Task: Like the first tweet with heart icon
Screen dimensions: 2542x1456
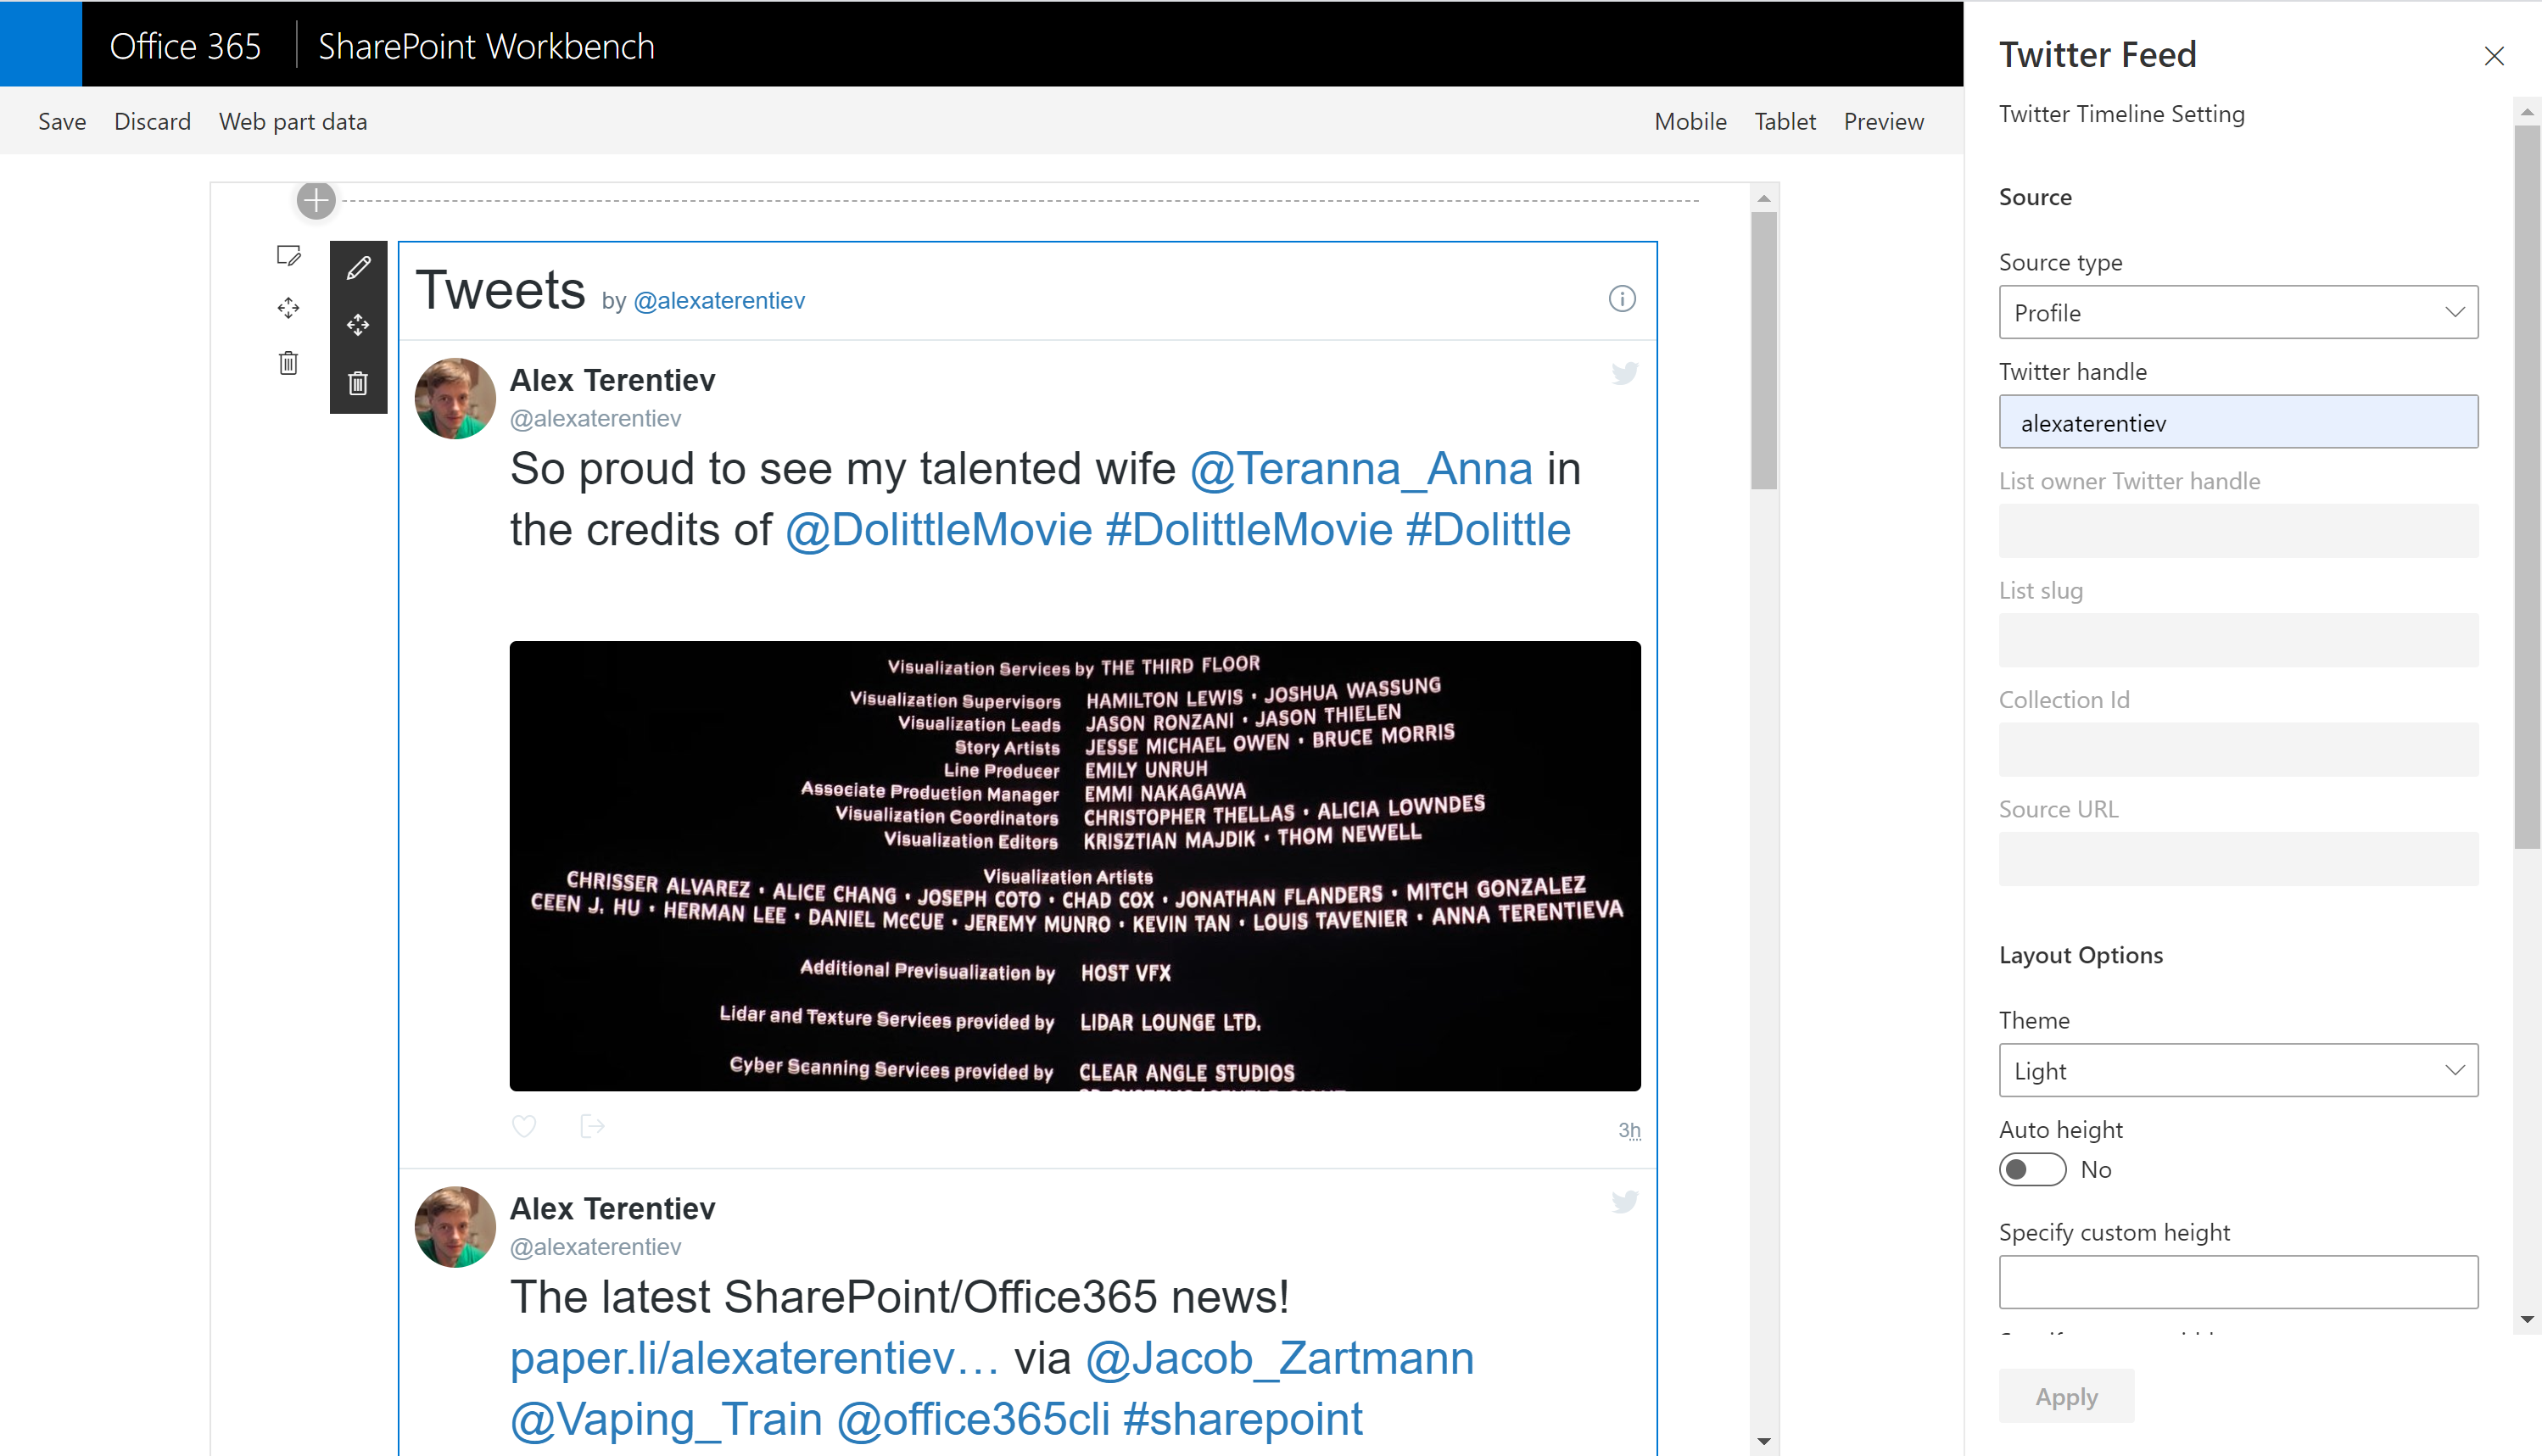Action: click(x=524, y=1126)
